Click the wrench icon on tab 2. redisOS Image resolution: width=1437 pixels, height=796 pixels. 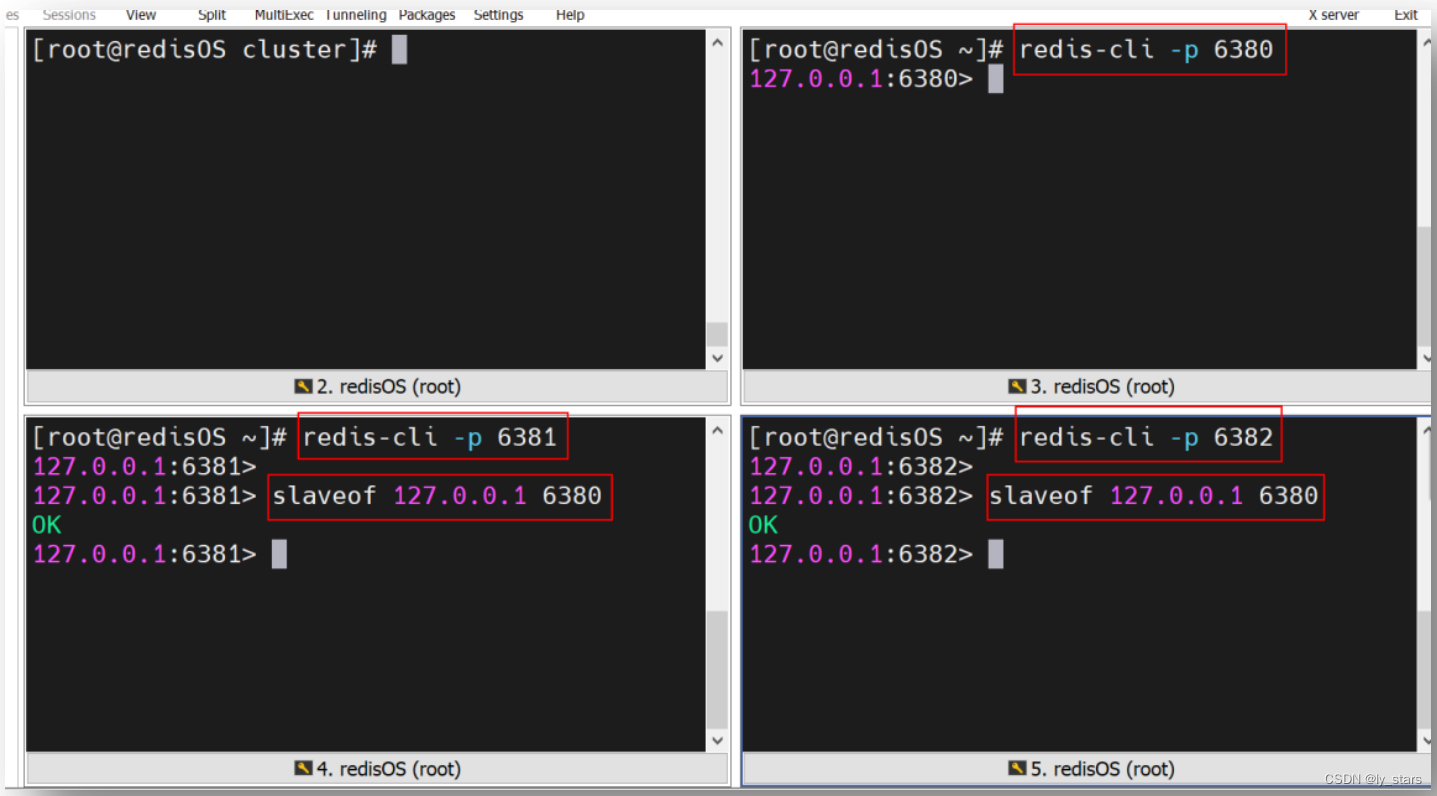pos(303,387)
